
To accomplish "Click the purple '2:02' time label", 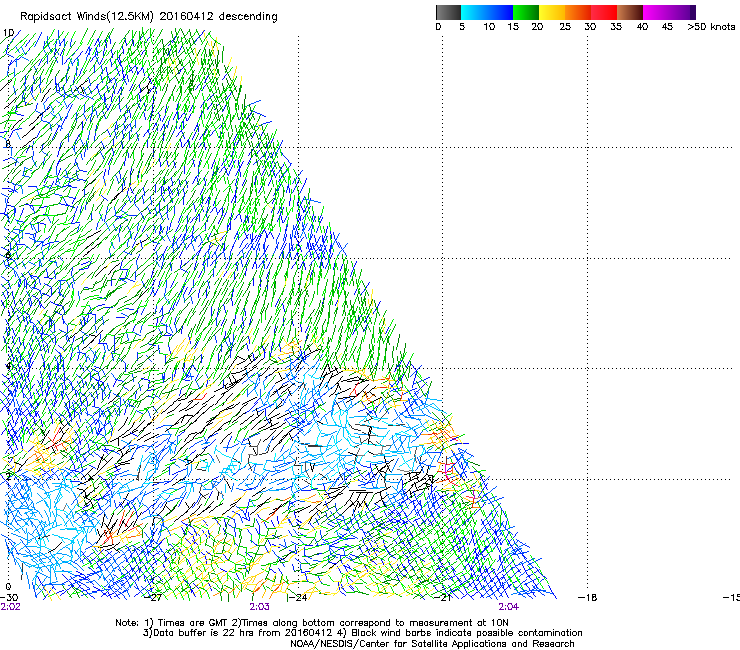I will click(10, 607).
